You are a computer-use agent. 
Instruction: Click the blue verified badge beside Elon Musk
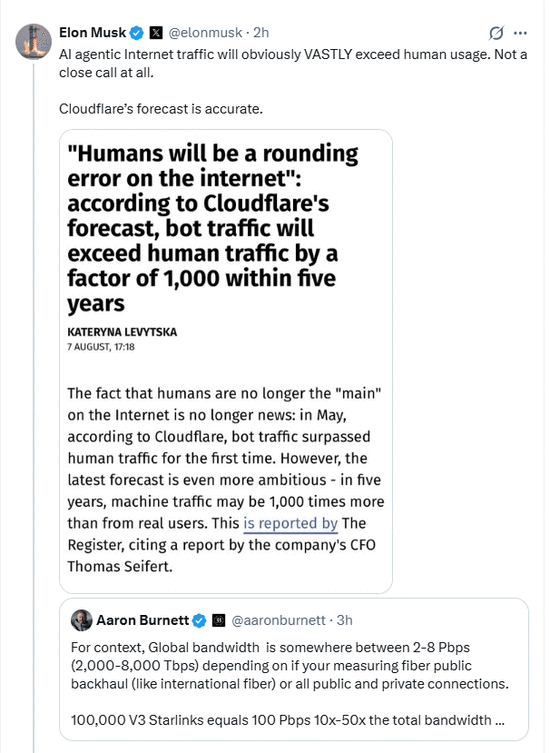point(137,33)
